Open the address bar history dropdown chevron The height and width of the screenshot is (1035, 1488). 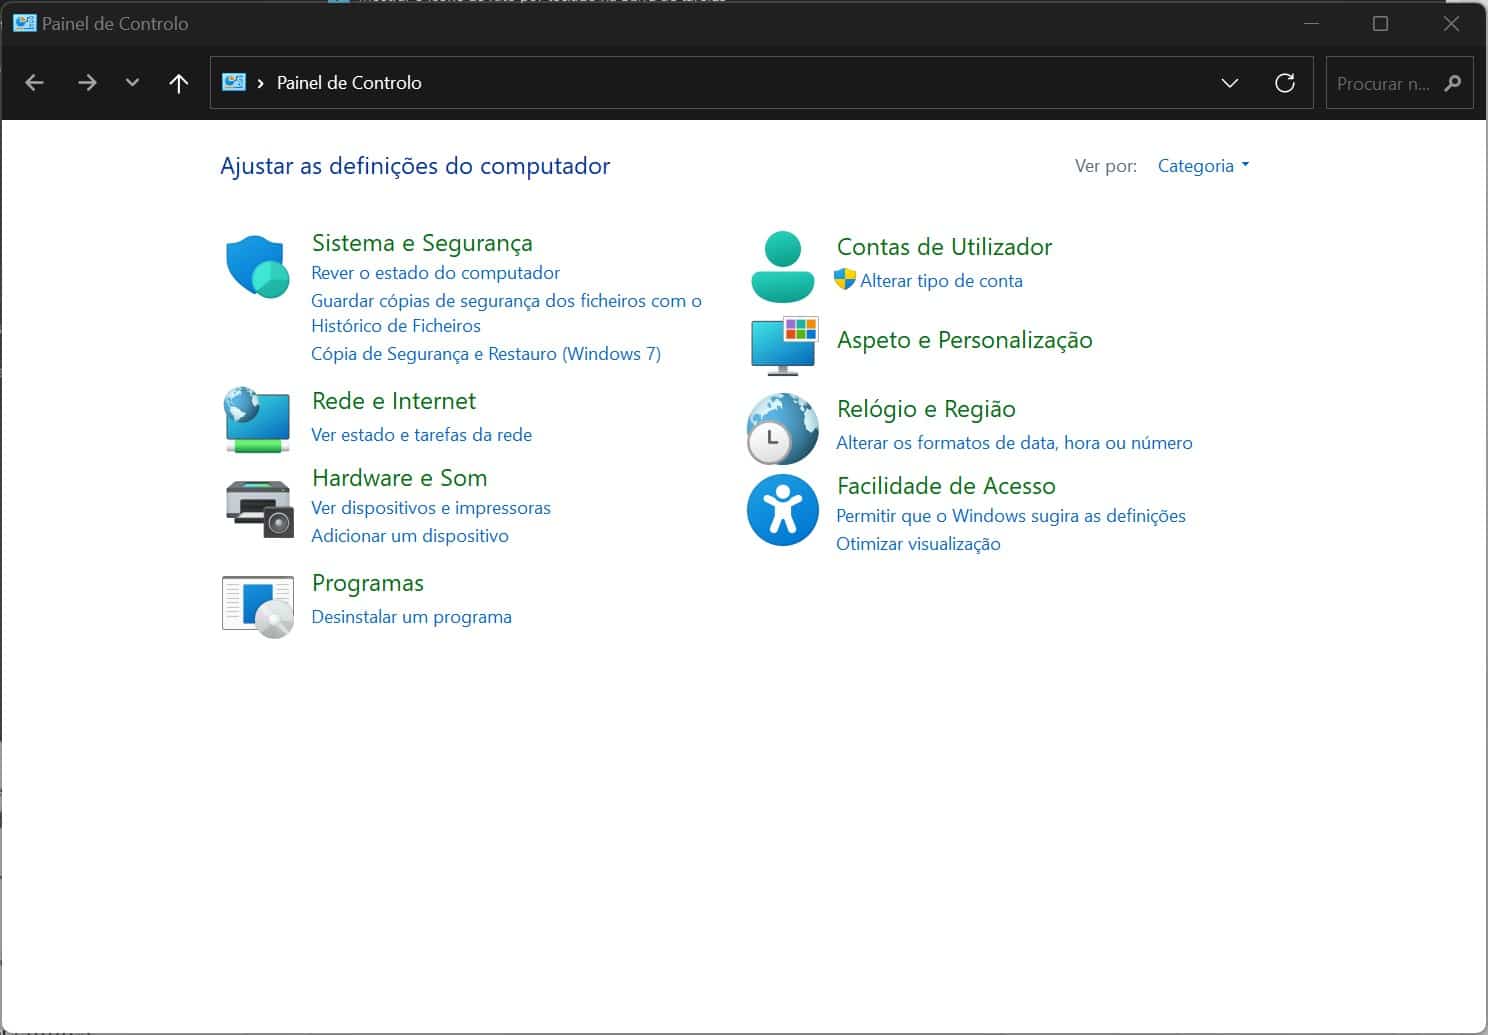coord(1230,83)
